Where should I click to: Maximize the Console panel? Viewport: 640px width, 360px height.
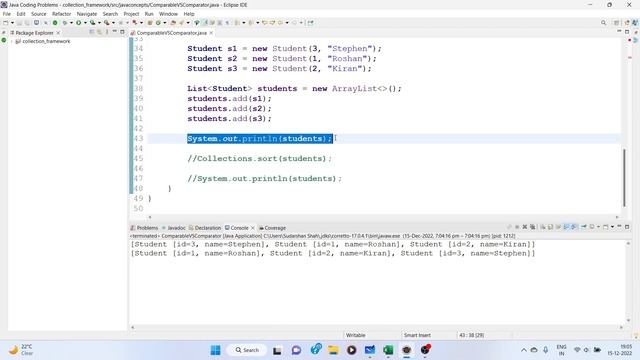(x=627, y=227)
